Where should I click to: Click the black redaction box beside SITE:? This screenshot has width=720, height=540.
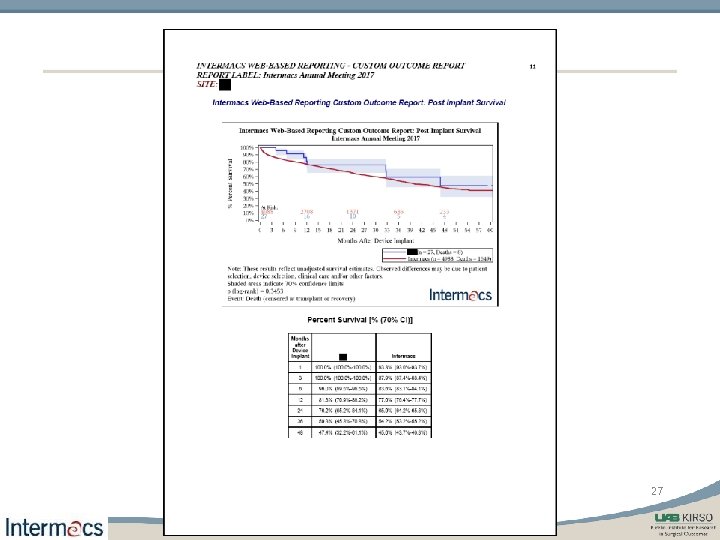[x=225, y=84]
